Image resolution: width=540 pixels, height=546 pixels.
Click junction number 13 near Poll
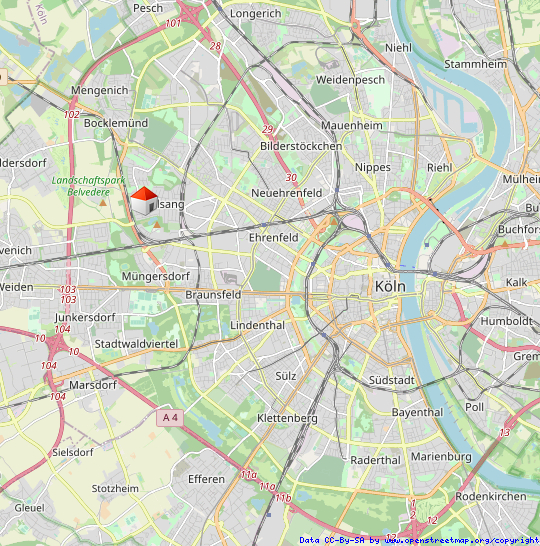(504, 432)
